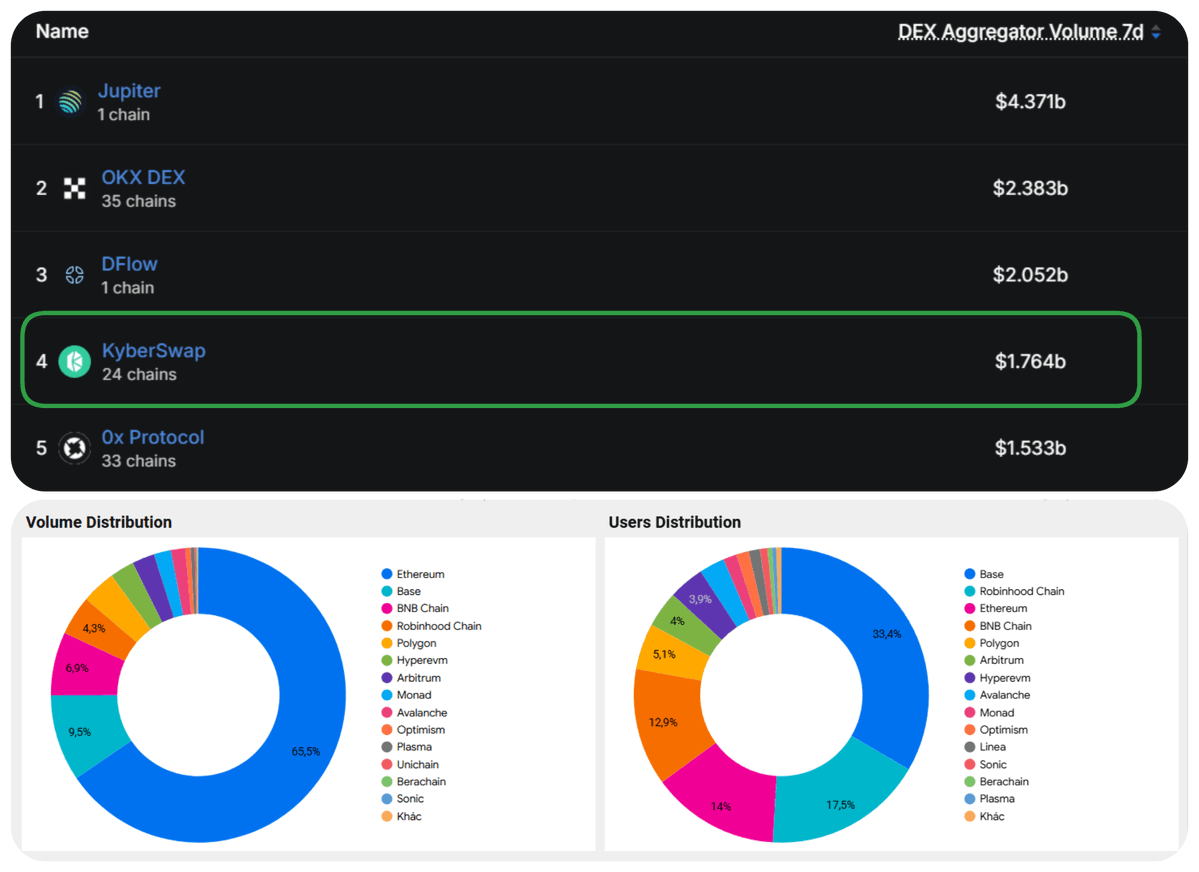Click the '24 chains' text under KyberSwap
Image resolution: width=1199 pixels, height=872 pixels.
click(x=139, y=375)
